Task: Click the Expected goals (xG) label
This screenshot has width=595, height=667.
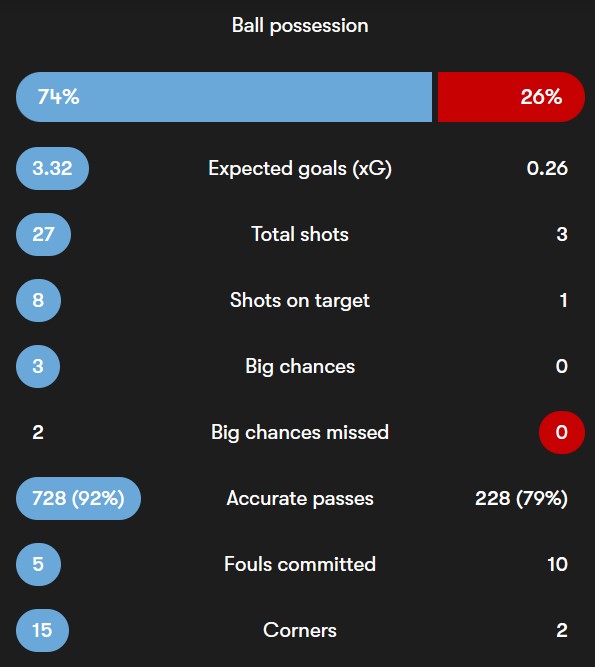Action: coord(300,169)
